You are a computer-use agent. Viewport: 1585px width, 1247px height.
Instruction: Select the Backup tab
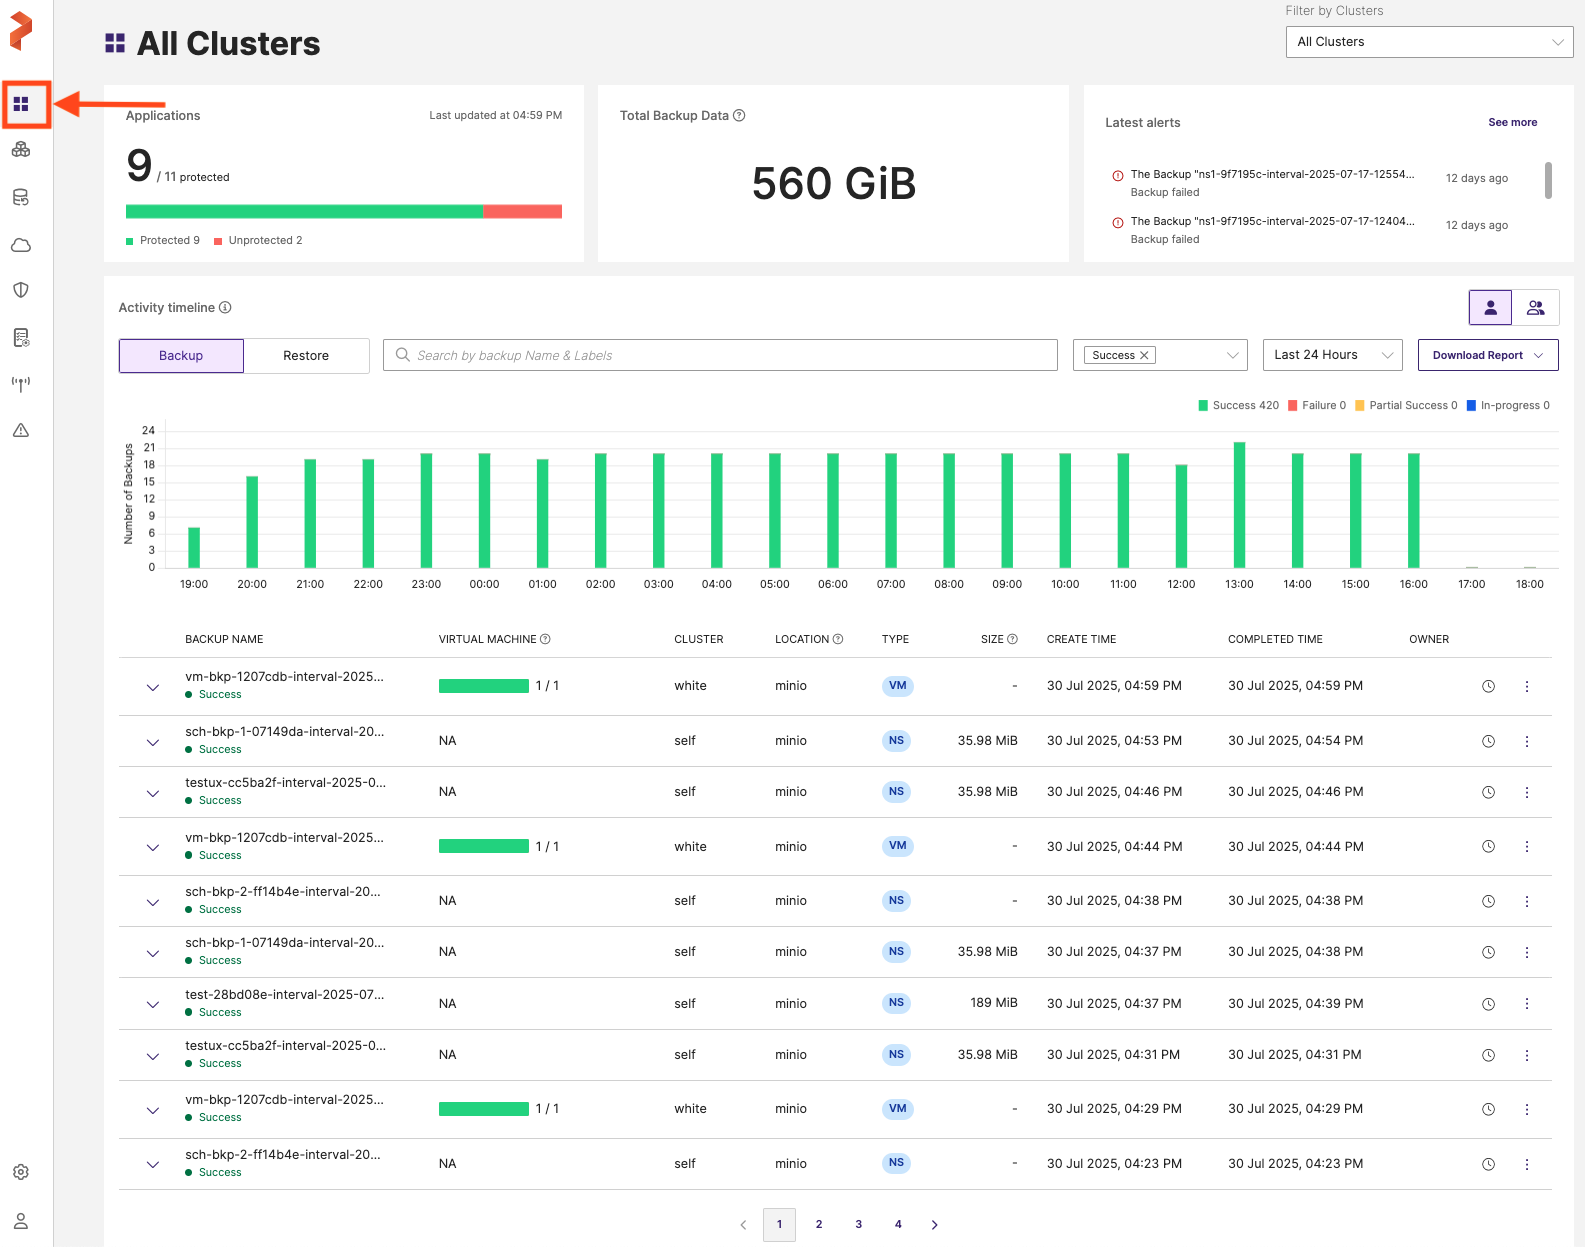click(x=181, y=356)
